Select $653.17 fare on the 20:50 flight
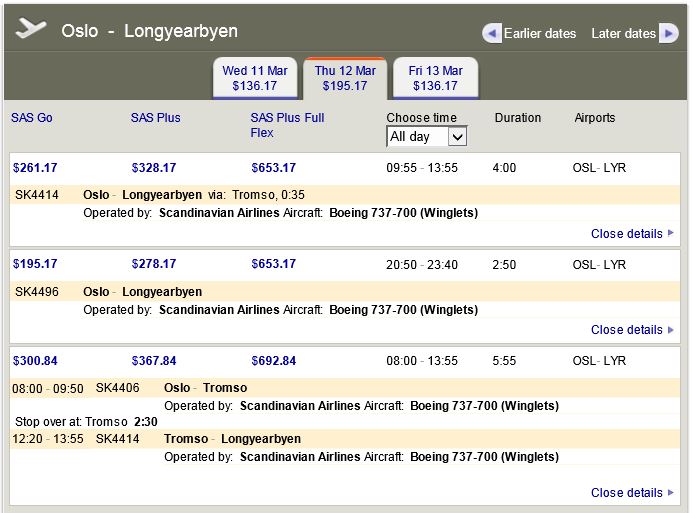The height and width of the screenshot is (513, 693). [x=274, y=264]
